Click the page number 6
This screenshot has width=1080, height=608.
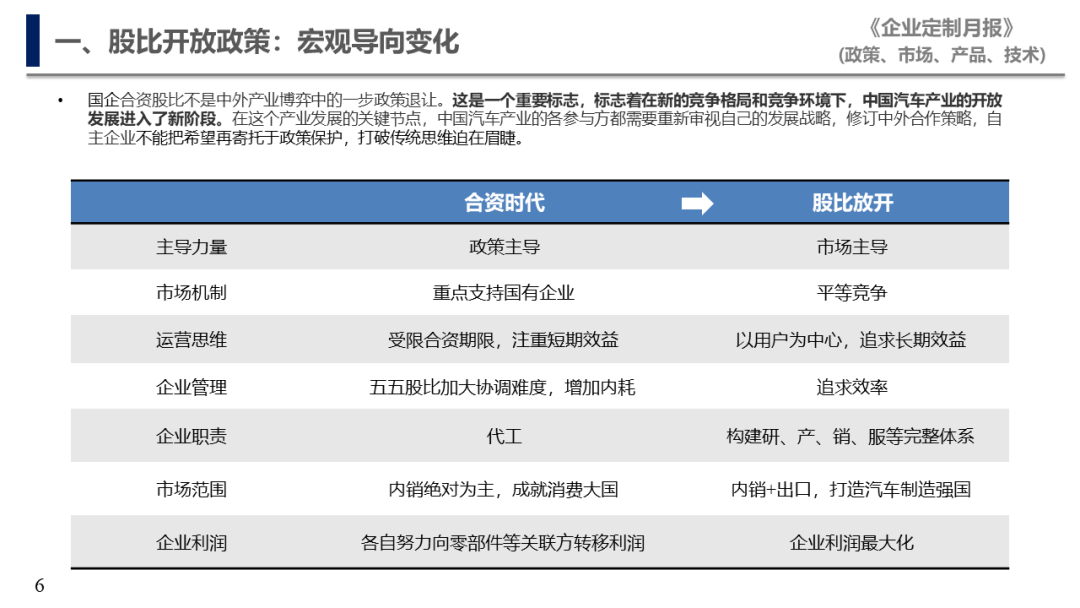[x=40, y=586]
